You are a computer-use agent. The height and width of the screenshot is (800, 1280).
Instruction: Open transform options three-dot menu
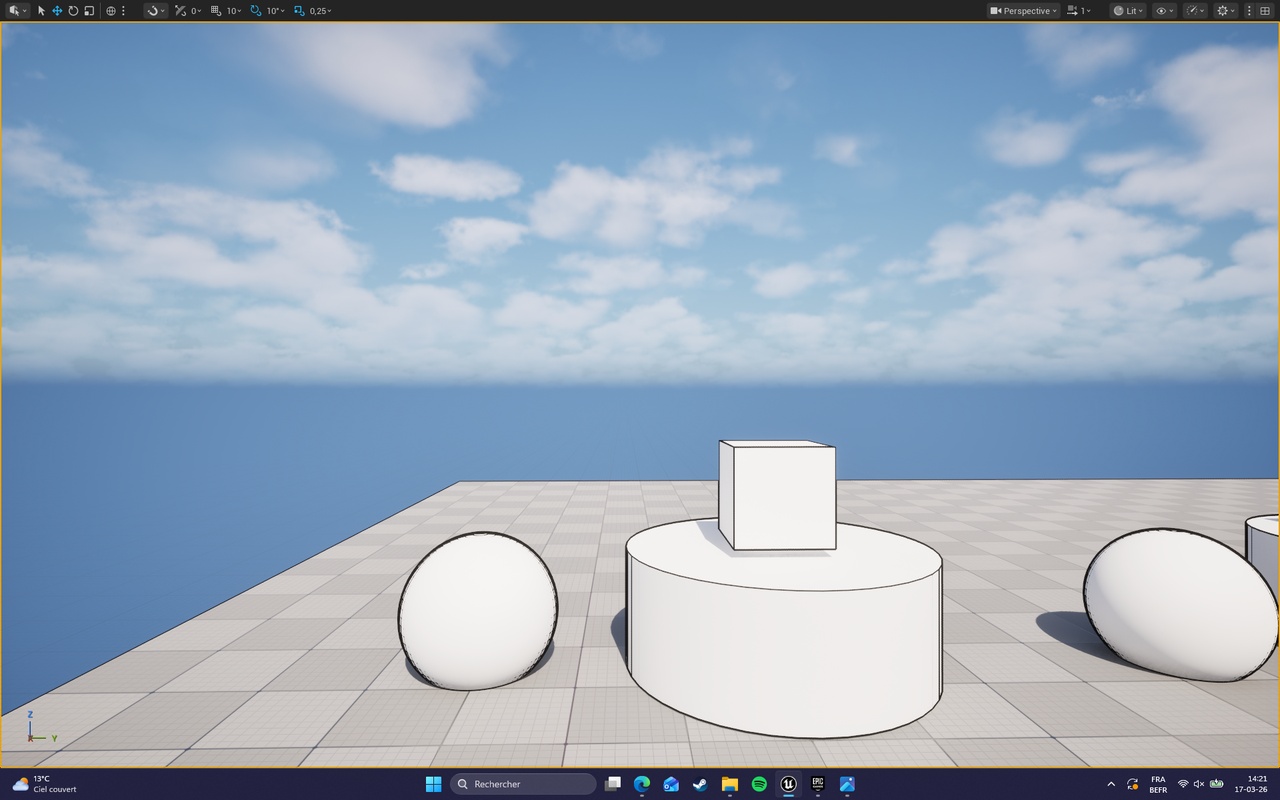point(123,10)
